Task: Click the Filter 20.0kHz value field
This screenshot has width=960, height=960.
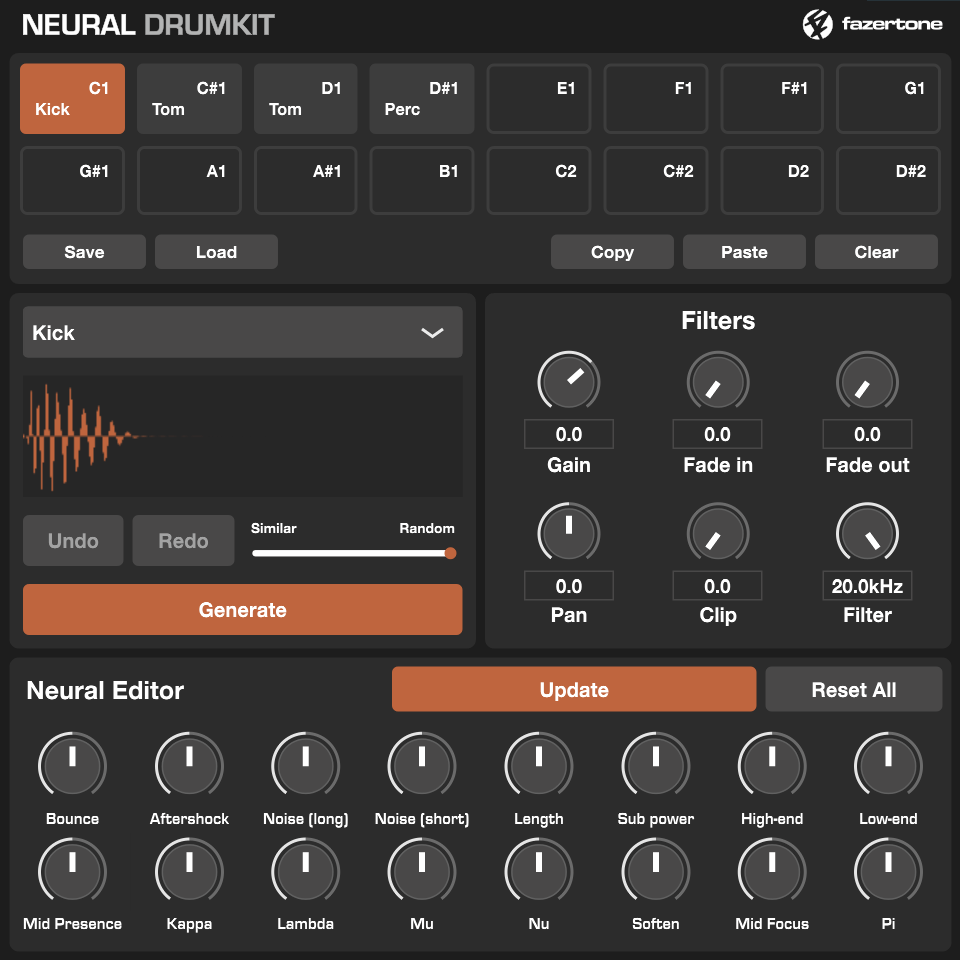Action: click(867, 586)
